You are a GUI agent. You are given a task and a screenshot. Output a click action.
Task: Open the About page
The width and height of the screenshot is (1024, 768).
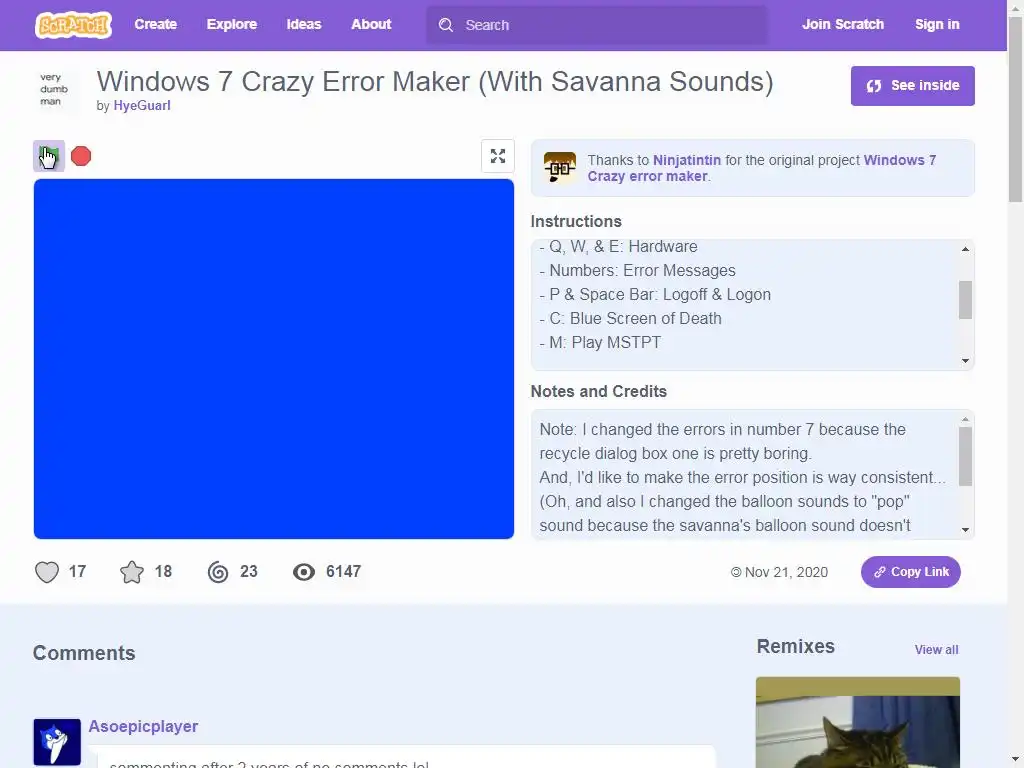click(x=371, y=24)
